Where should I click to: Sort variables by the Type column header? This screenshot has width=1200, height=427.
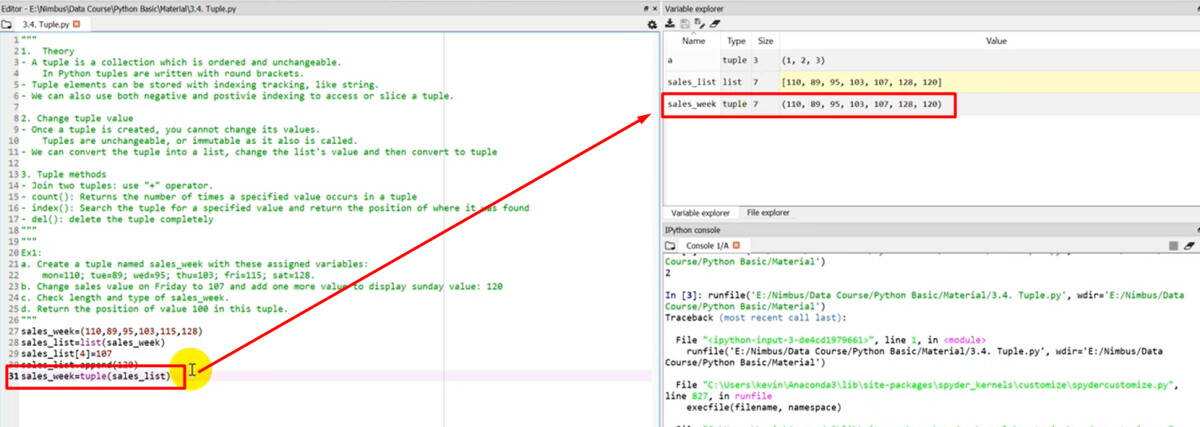coord(736,42)
